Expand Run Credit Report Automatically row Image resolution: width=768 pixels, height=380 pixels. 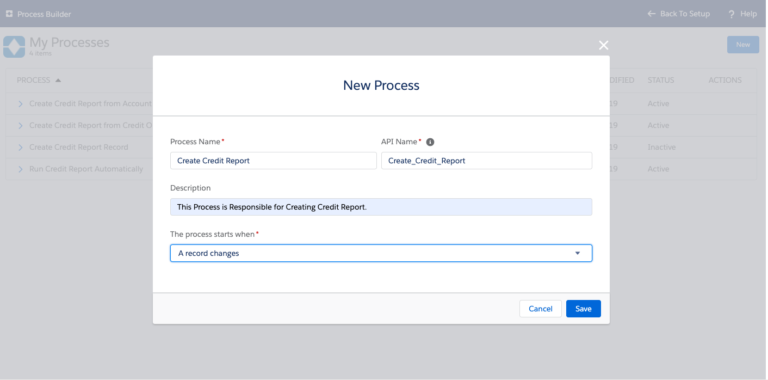click(x=20, y=169)
